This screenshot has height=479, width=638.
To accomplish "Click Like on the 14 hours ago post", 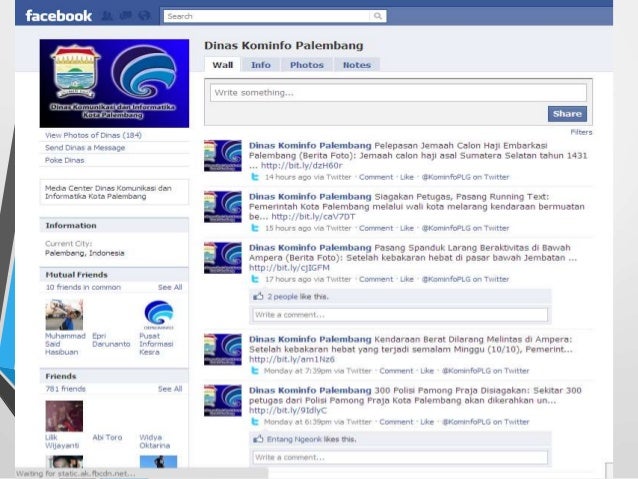I will coord(406,177).
